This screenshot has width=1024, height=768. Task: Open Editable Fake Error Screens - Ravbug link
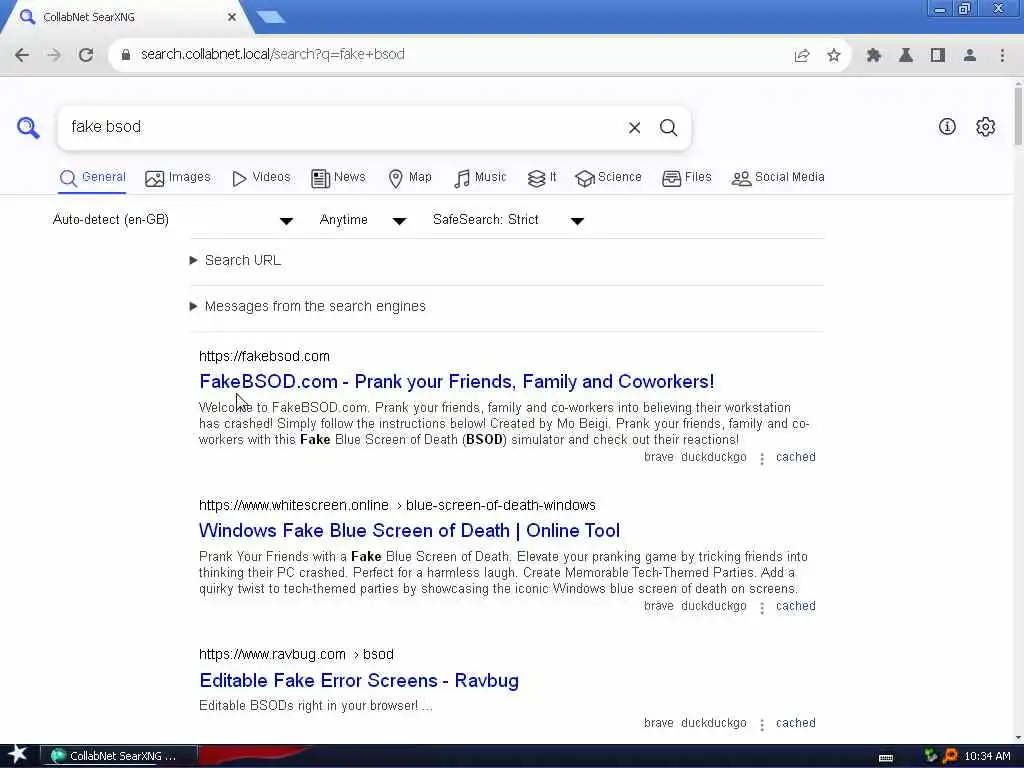click(x=359, y=680)
